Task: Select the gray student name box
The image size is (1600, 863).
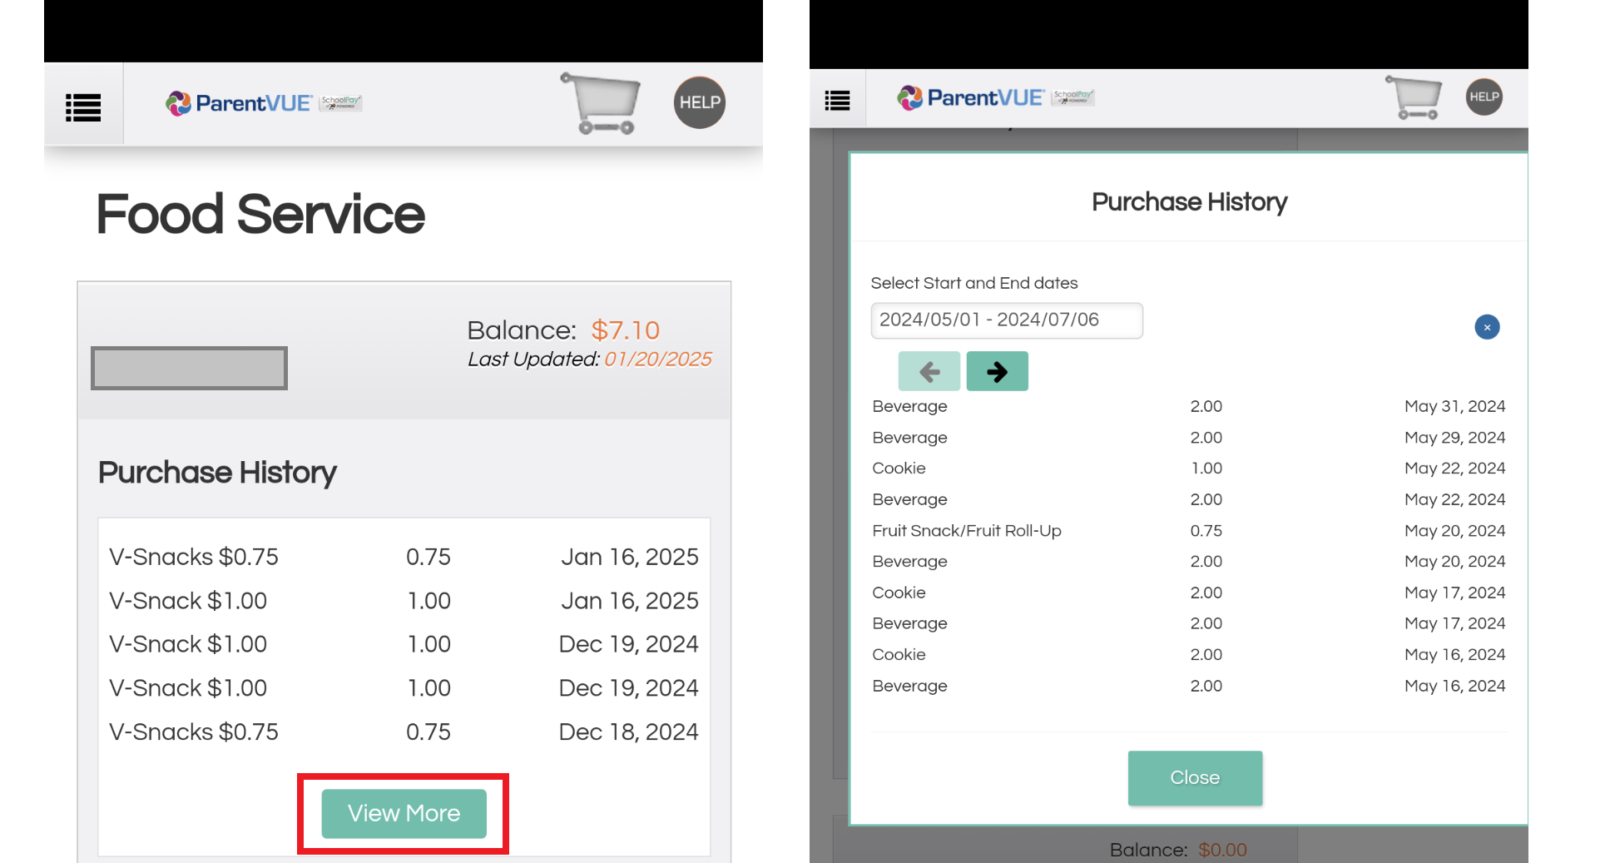Action: pyautogui.click(x=189, y=368)
